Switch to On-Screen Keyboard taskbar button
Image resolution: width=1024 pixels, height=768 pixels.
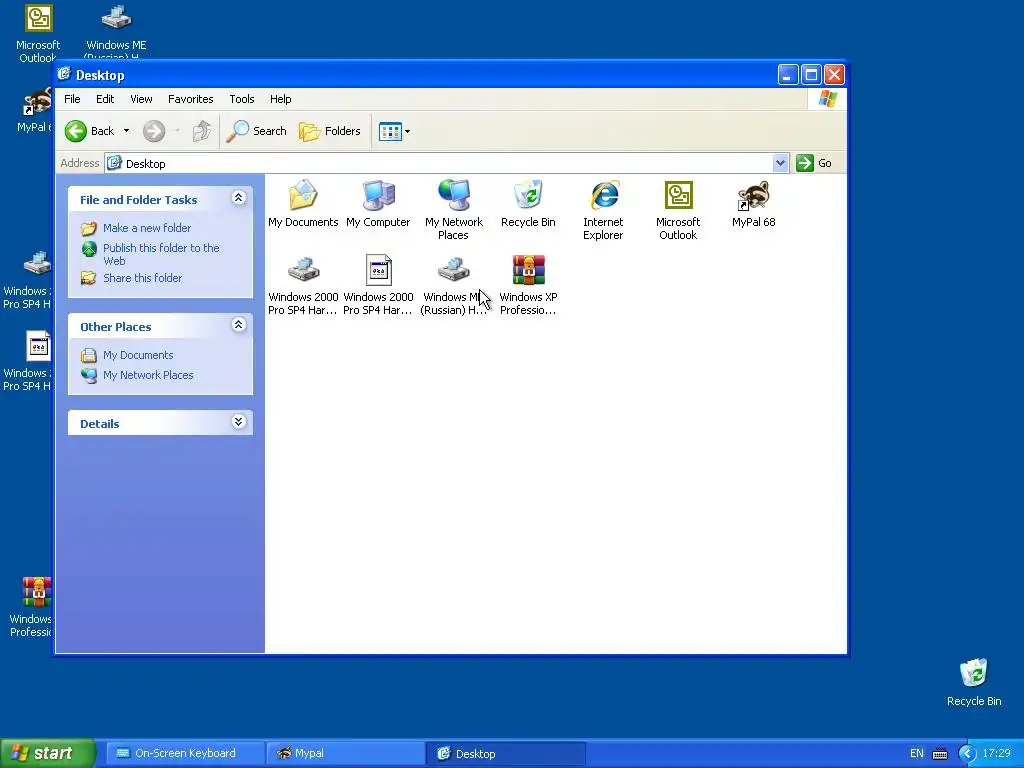click(x=185, y=754)
